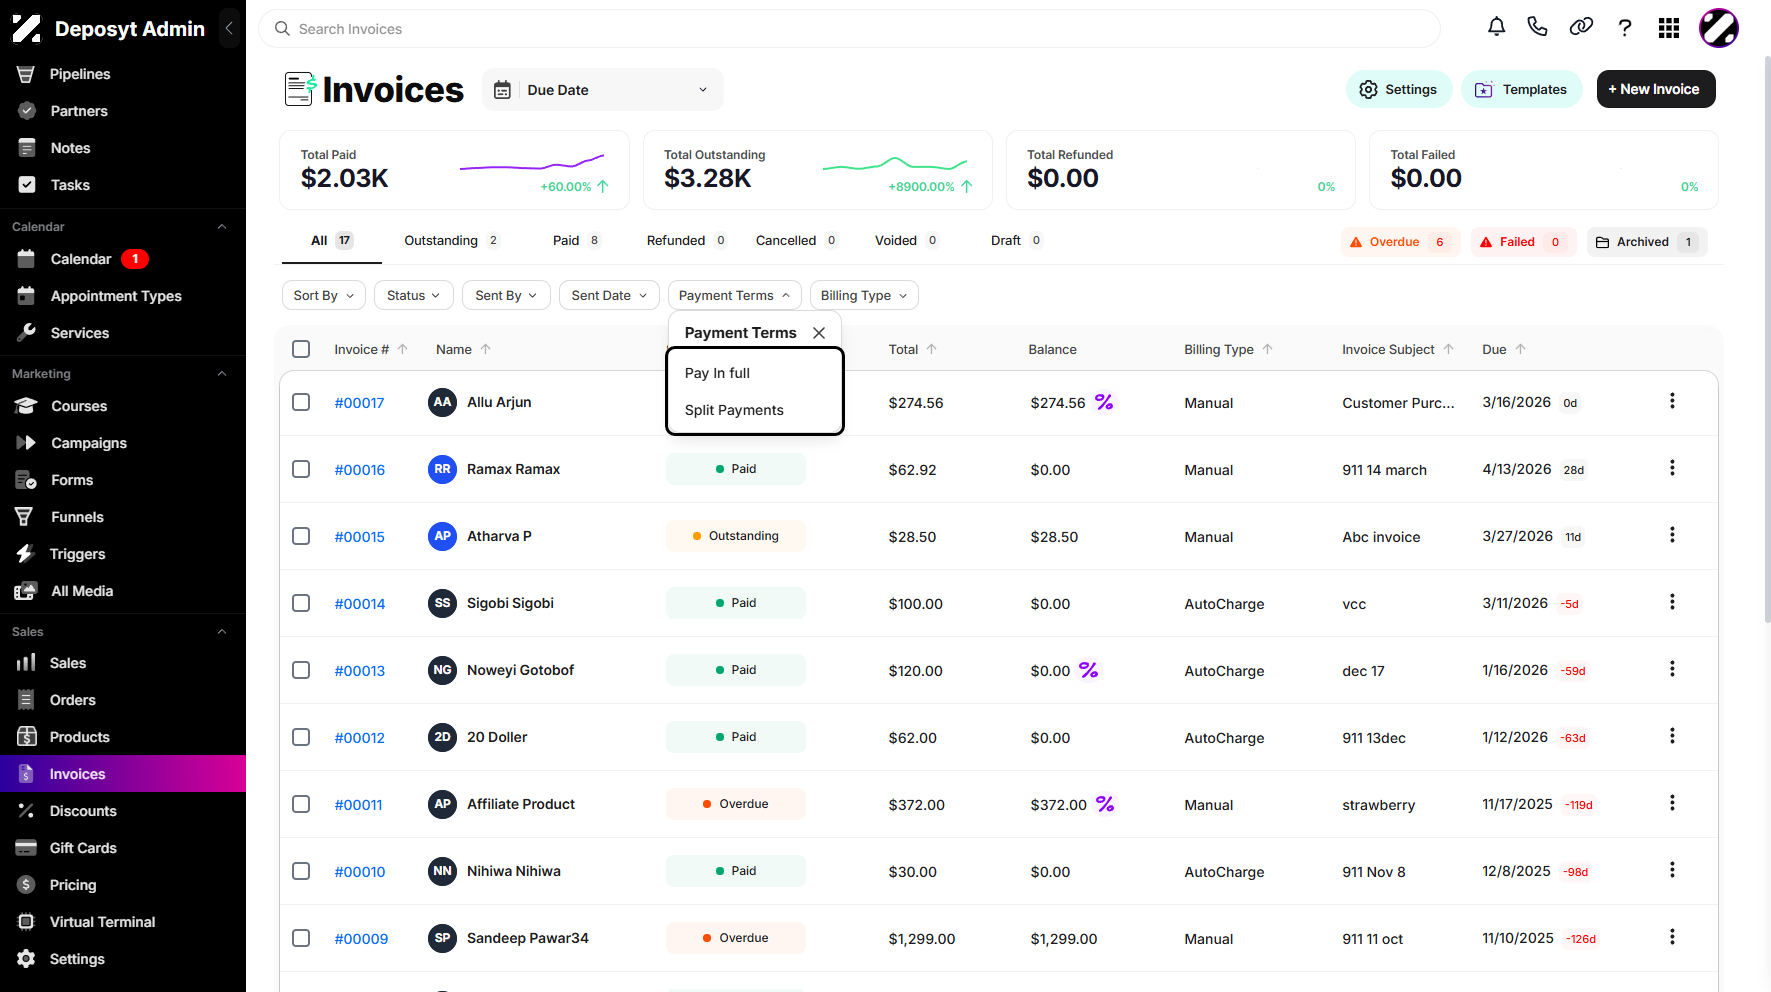Open the notifications bell icon

click(1496, 27)
